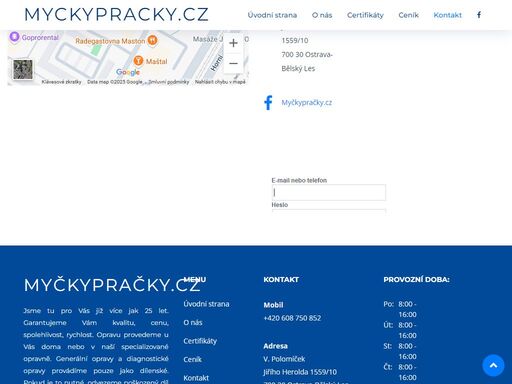Open Ceník in footer menu
Image resolution: width=512 pixels, height=384 pixels.
[193, 359]
